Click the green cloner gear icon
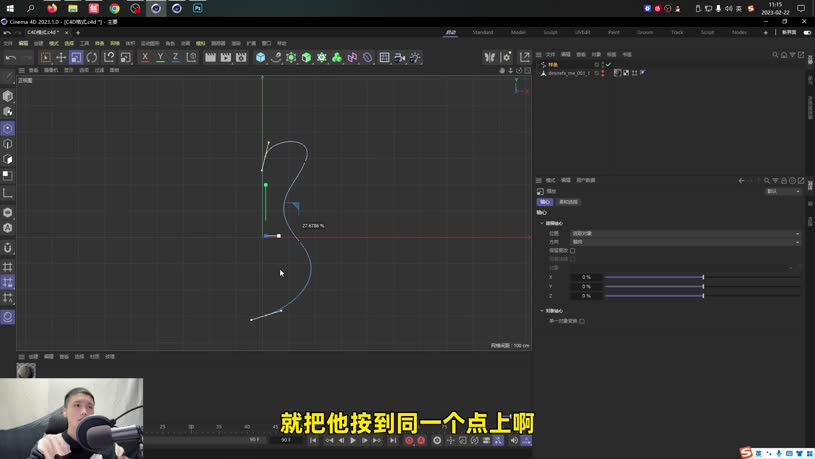This screenshot has height=459, width=815. pyautogui.click(x=322, y=58)
